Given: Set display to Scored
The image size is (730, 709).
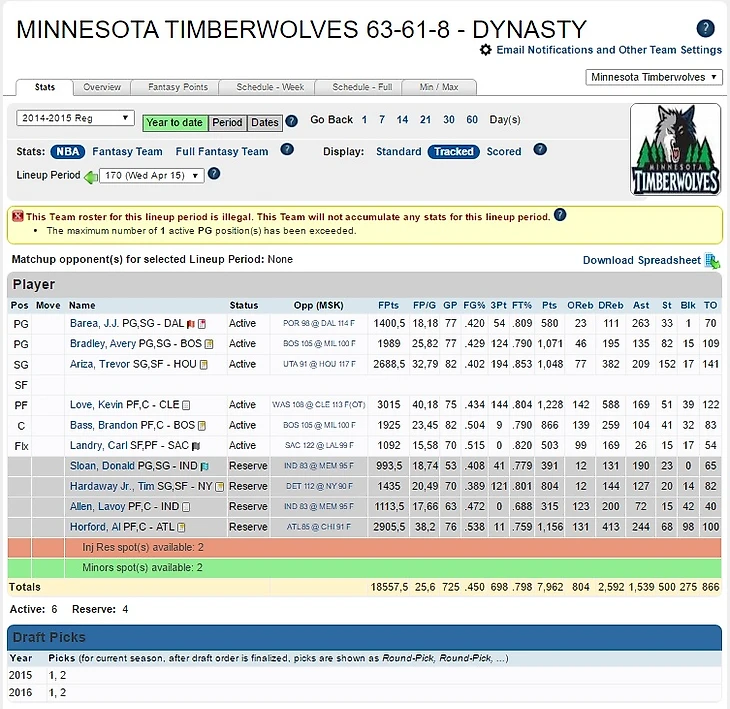Looking at the screenshot, I should pos(504,152).
